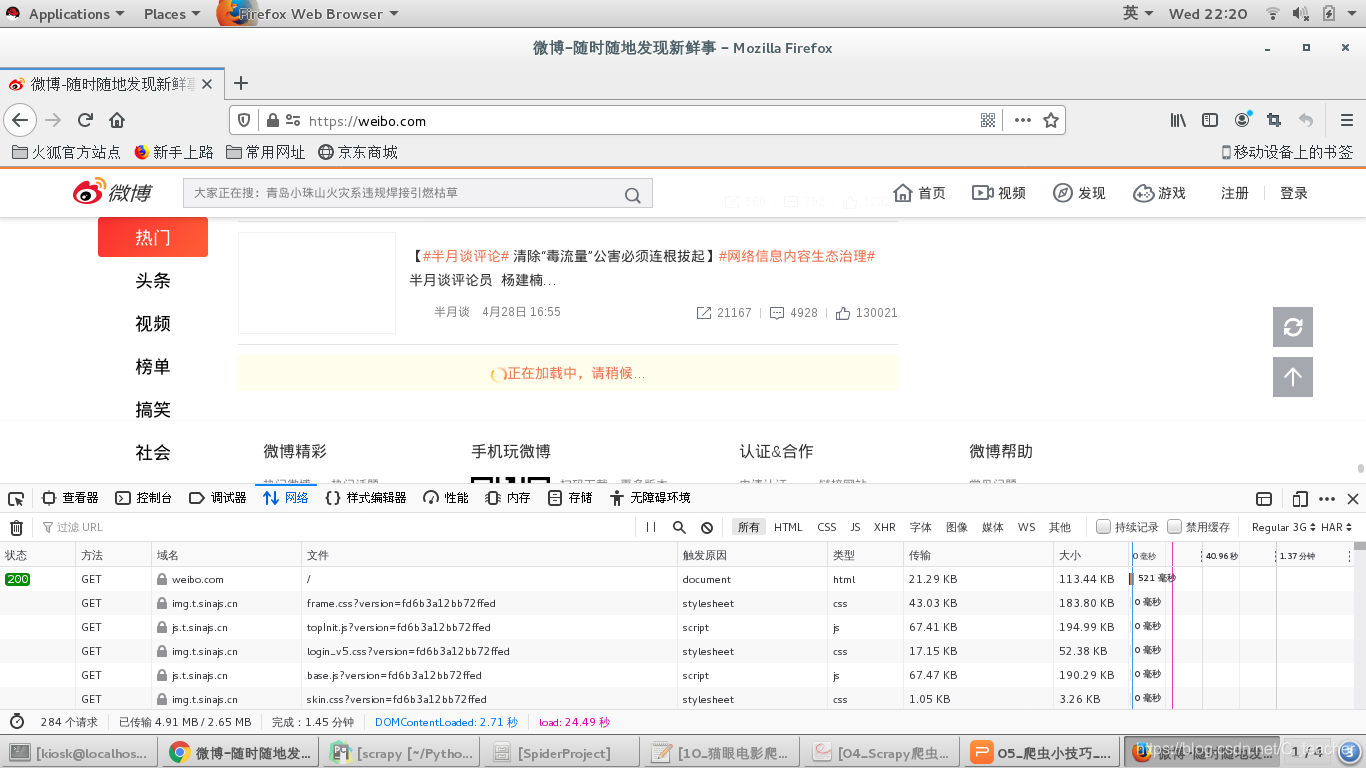Screen dimensions: 1366x768
Task: Select the frame.css request row
Action: (x=565, y=603)
